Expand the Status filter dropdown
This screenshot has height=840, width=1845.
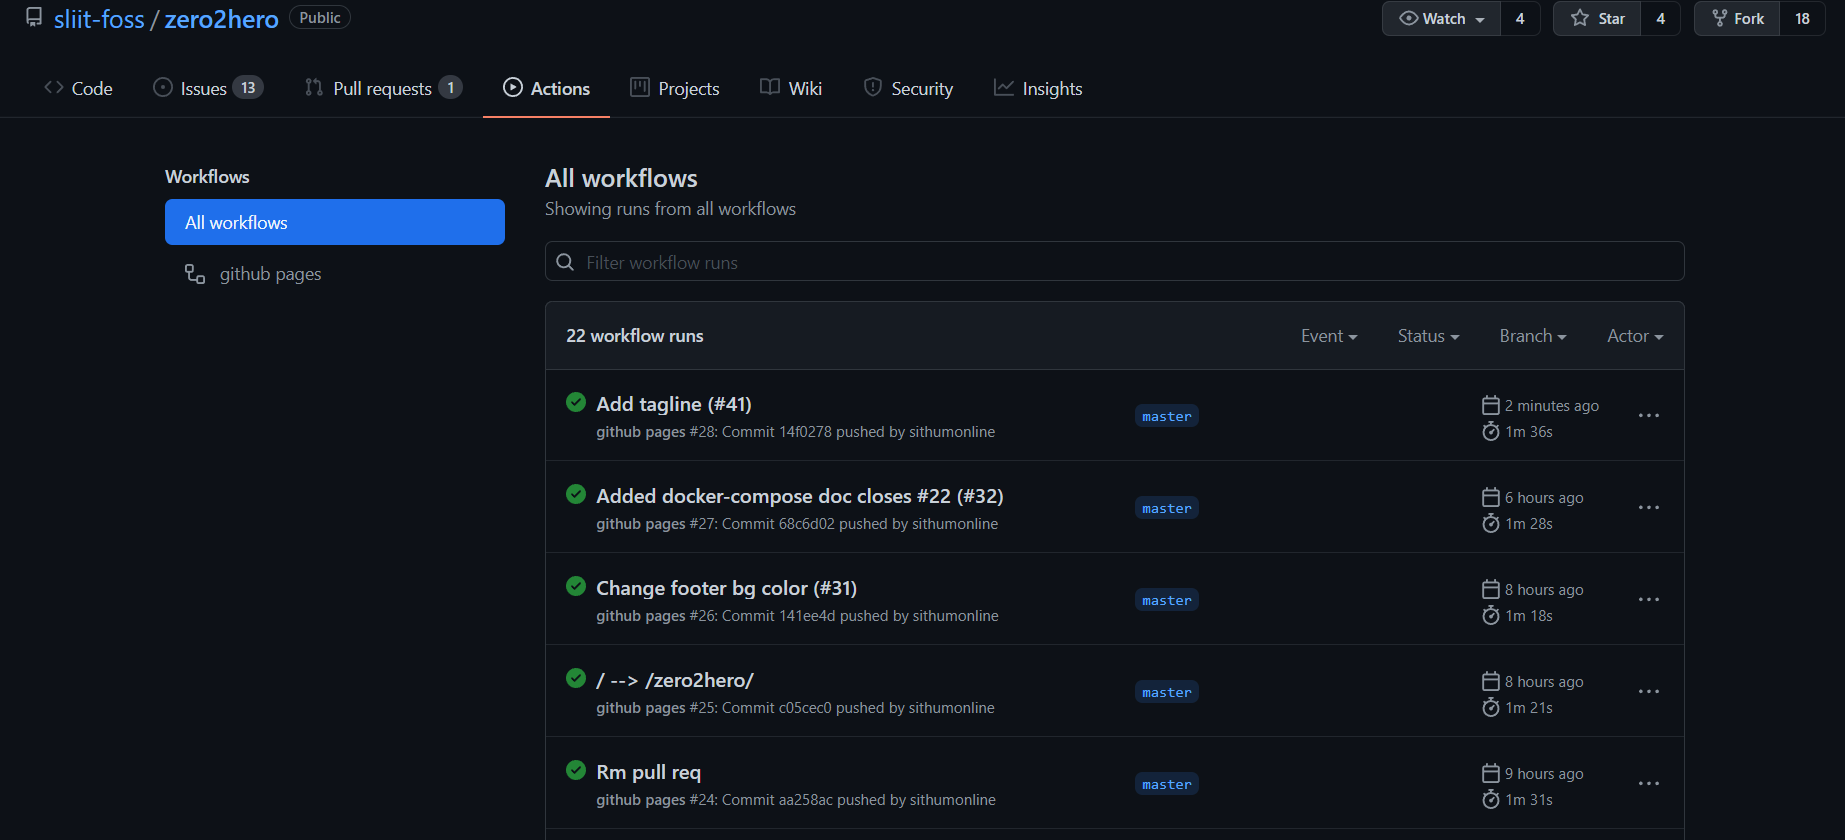coord(1428,336)
